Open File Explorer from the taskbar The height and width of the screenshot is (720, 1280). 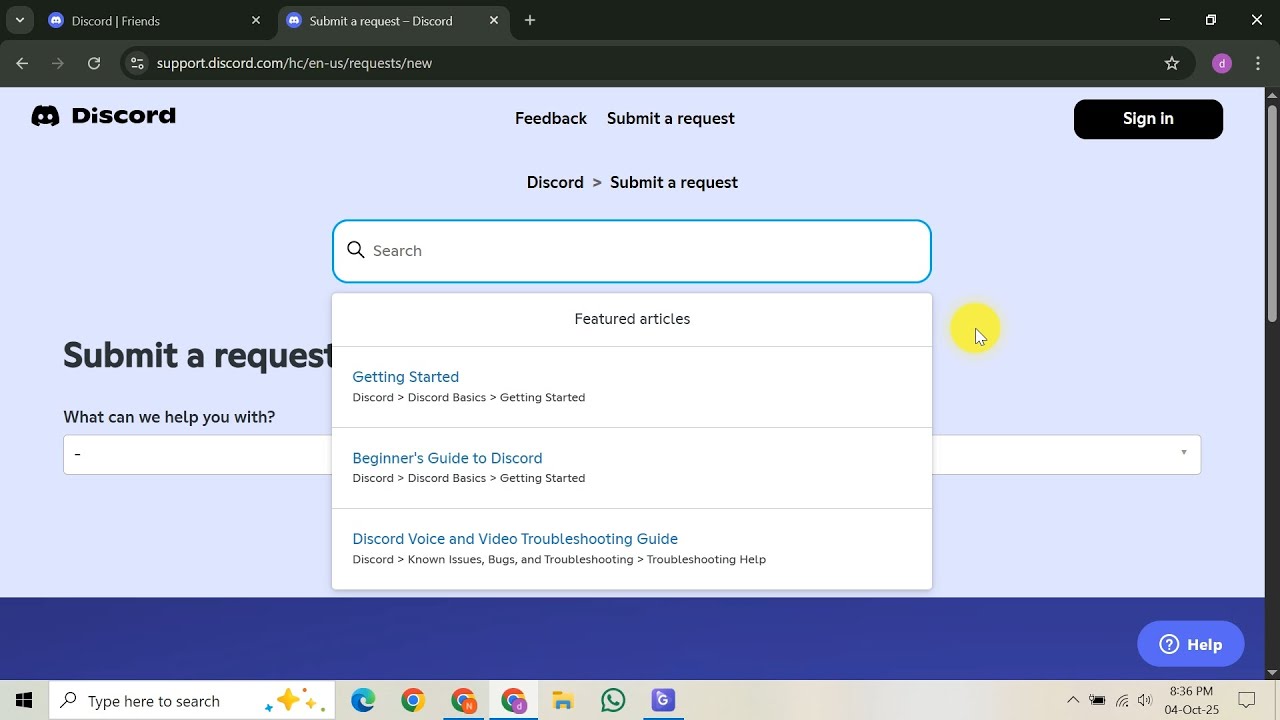pos(563,701)
